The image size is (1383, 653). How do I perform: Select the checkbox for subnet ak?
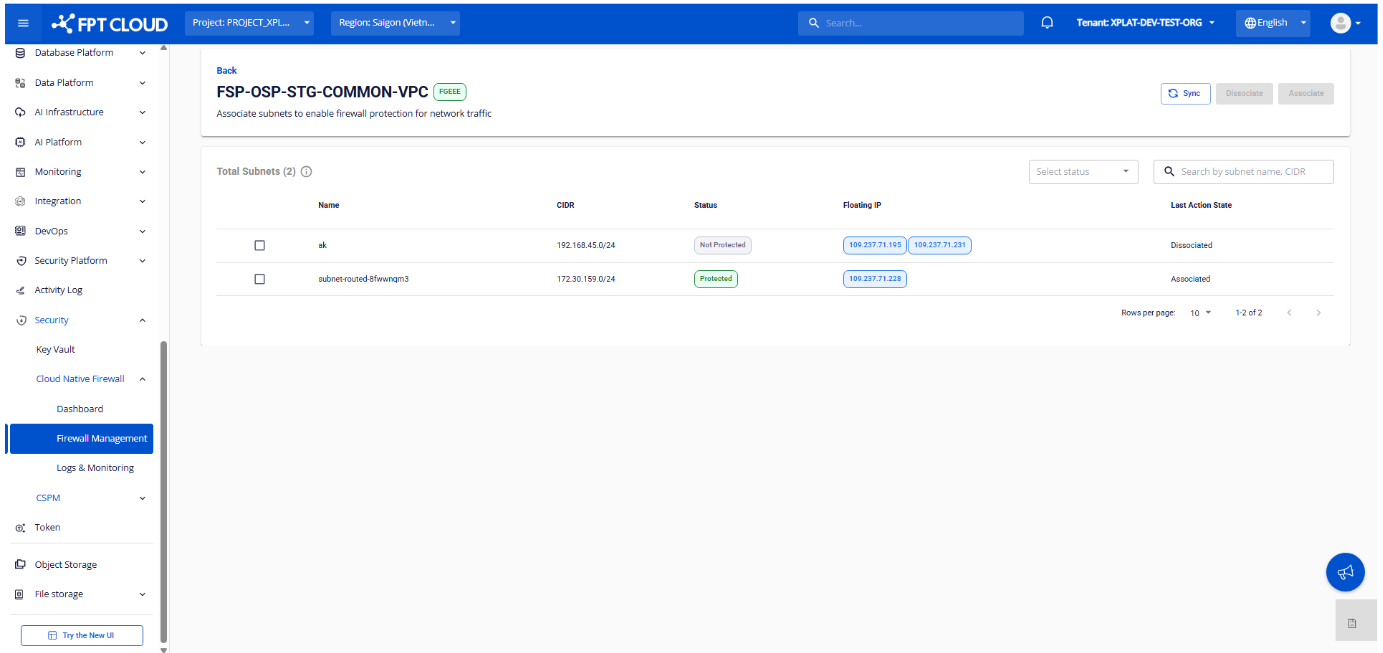point(260,245)
